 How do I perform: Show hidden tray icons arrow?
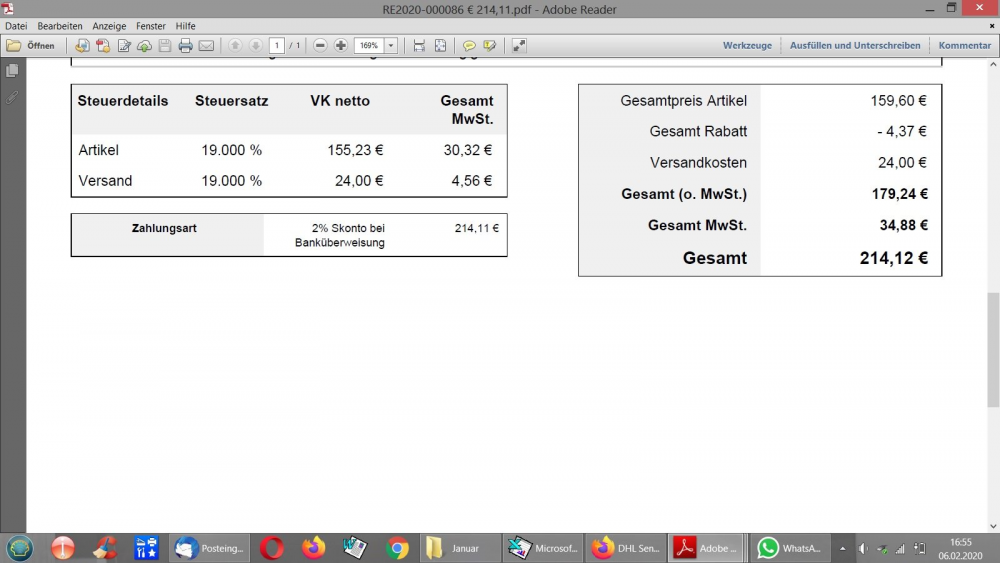coord(842,549)
